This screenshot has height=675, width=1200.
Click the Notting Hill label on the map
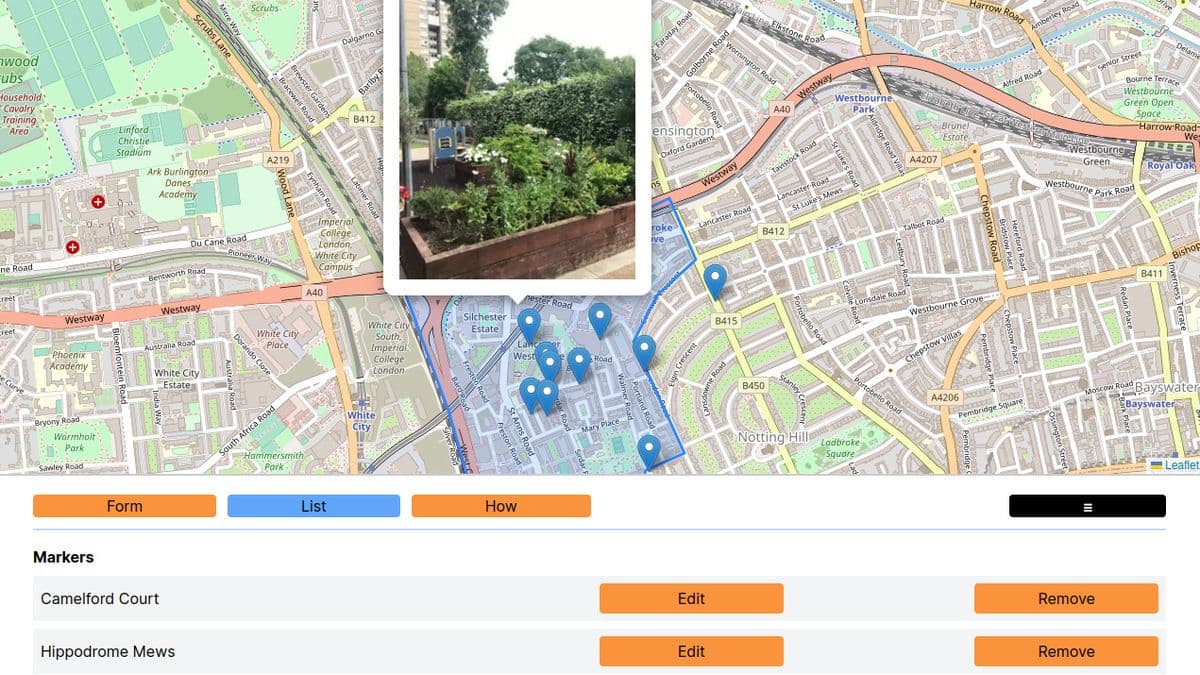pyautogui.click(x=773, y=438)
